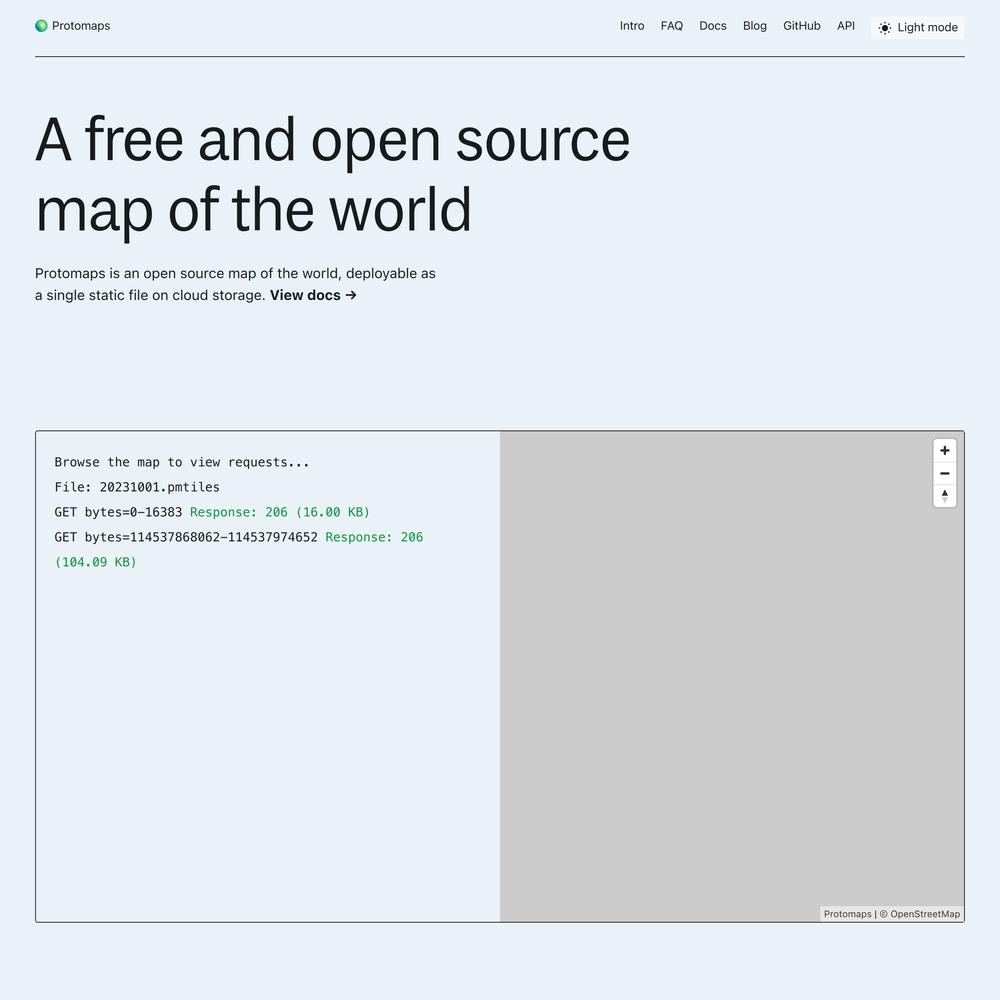Follow the View docs link
The image size is (1000, 1000).
[313, 295]
